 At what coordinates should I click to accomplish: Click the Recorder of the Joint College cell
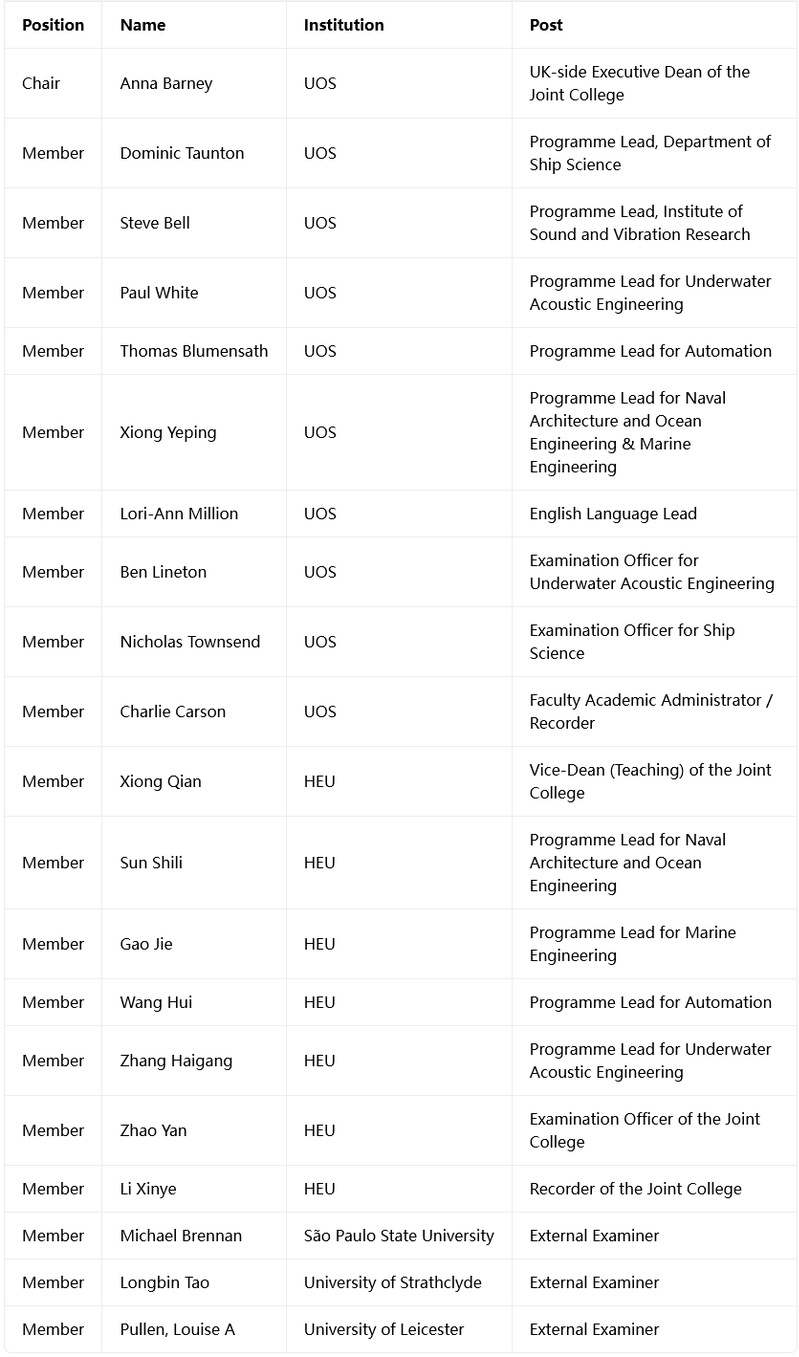pyautogui.click(x=654, y=1188)
